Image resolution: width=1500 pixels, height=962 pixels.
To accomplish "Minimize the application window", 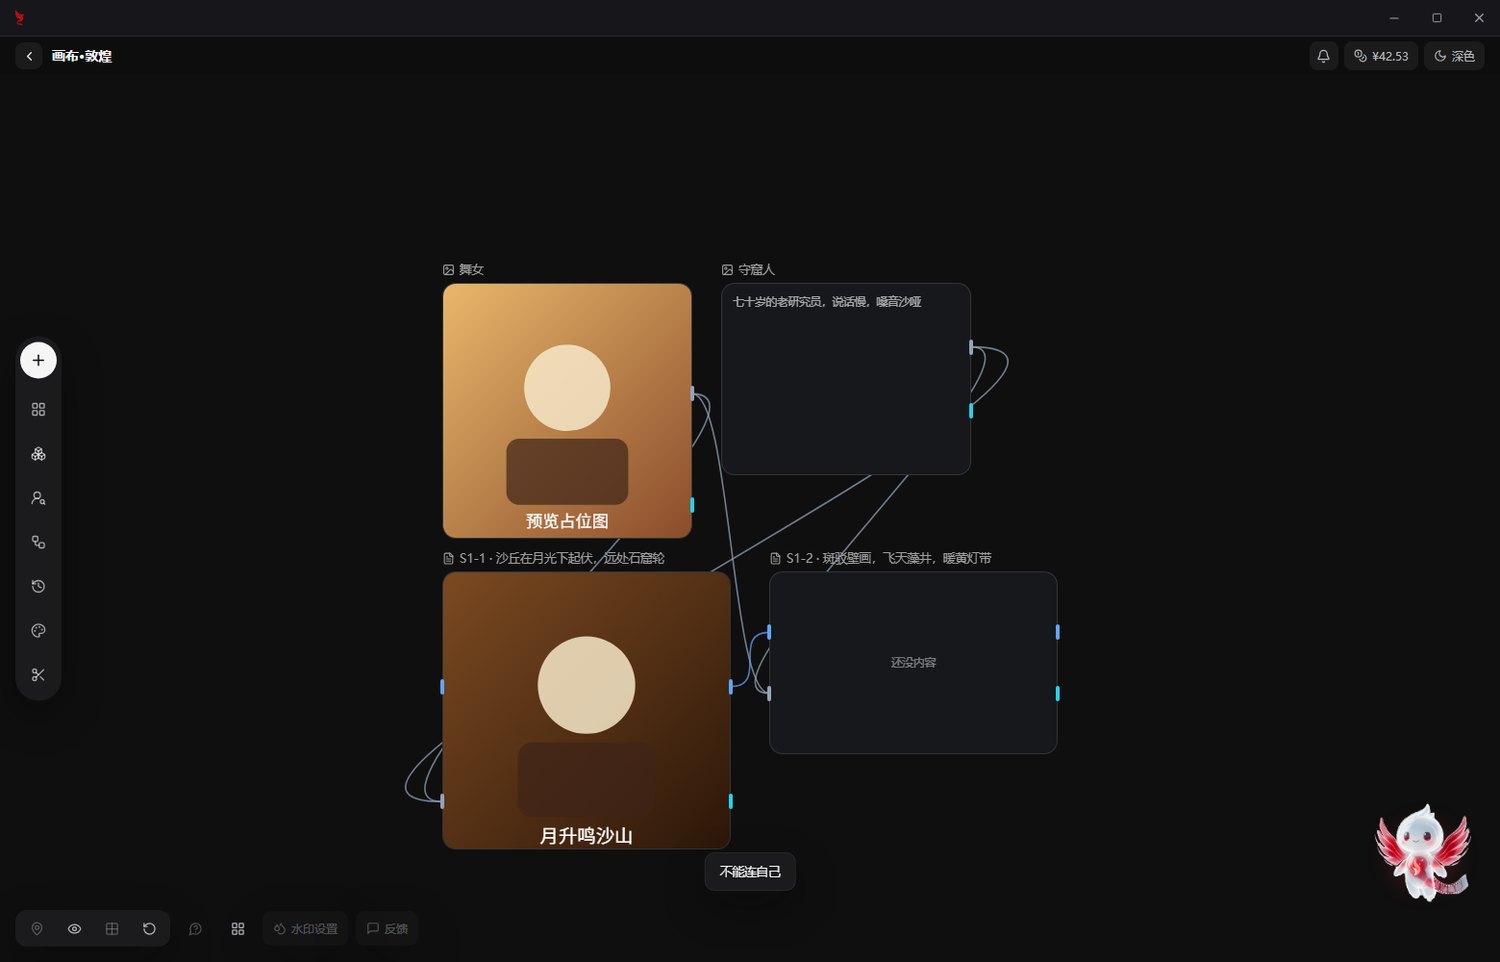I will click(x=1394, y=18).
